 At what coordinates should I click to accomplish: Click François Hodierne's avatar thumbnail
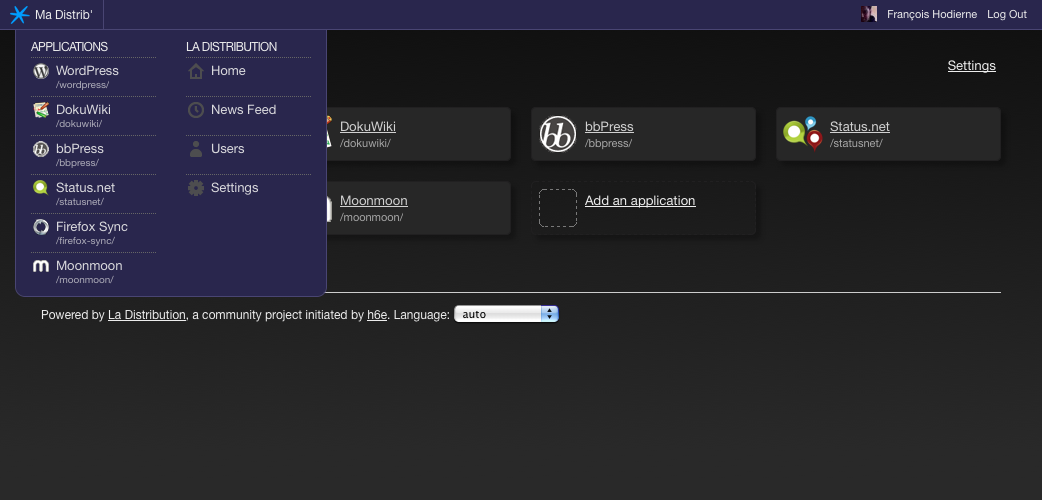click(x=869, y=14)
